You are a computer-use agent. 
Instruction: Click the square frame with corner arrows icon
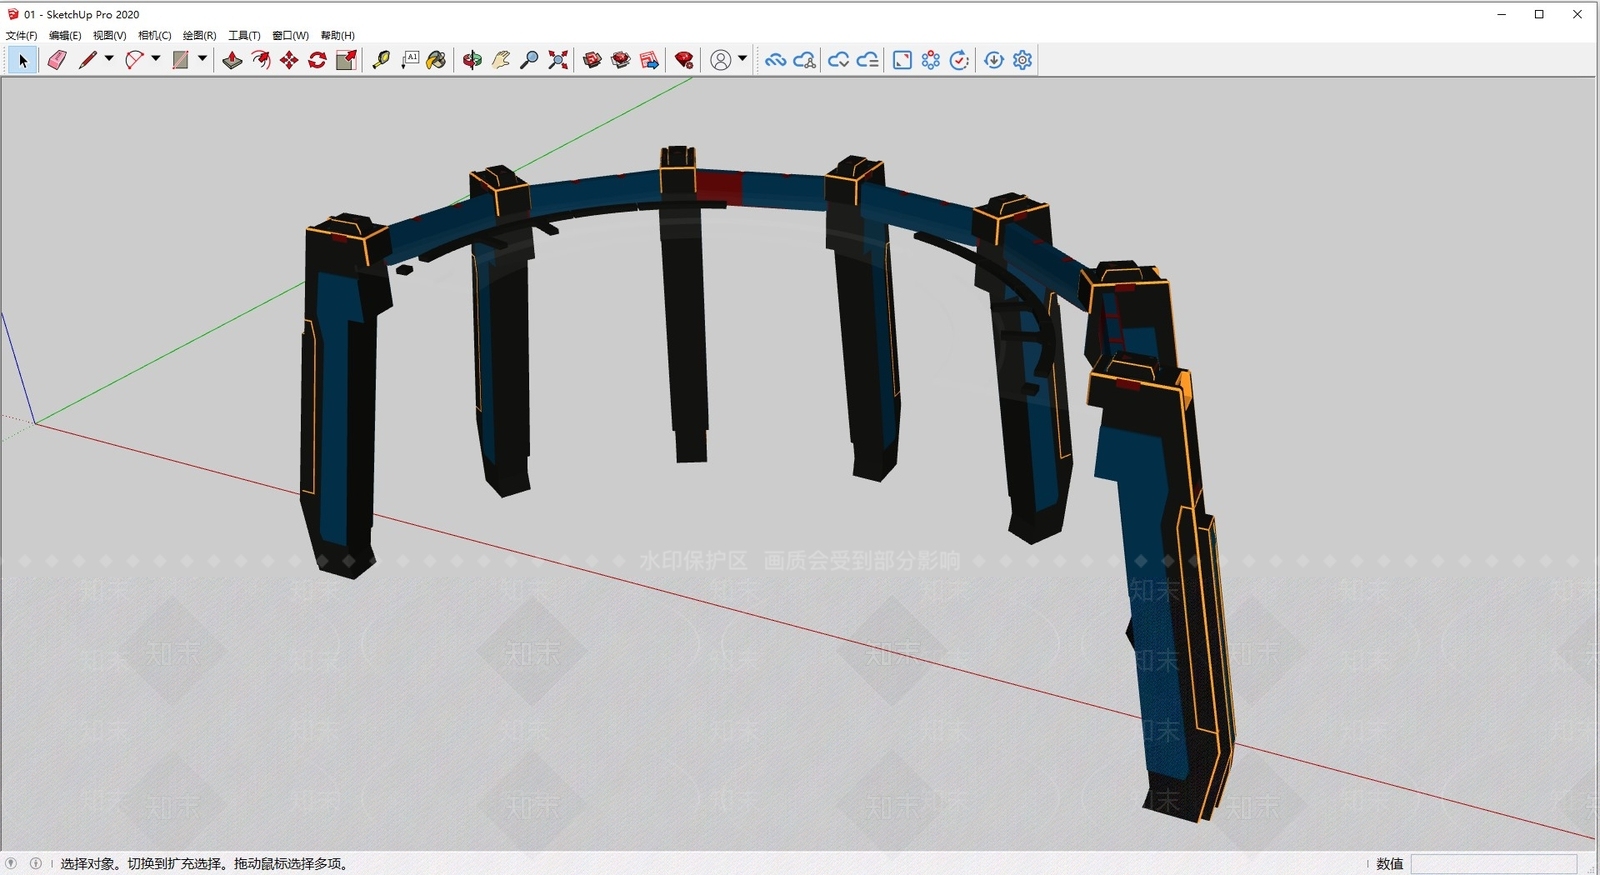[902, 60]
